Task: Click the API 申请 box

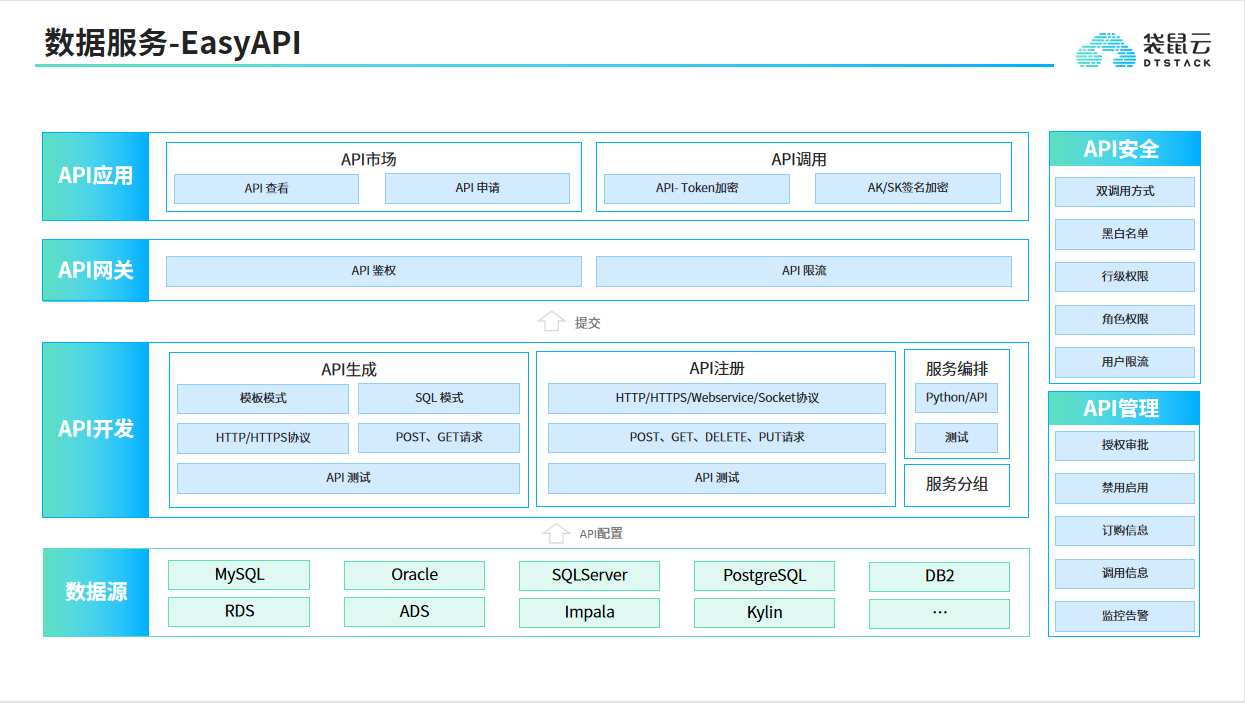Action: (477, 188)
